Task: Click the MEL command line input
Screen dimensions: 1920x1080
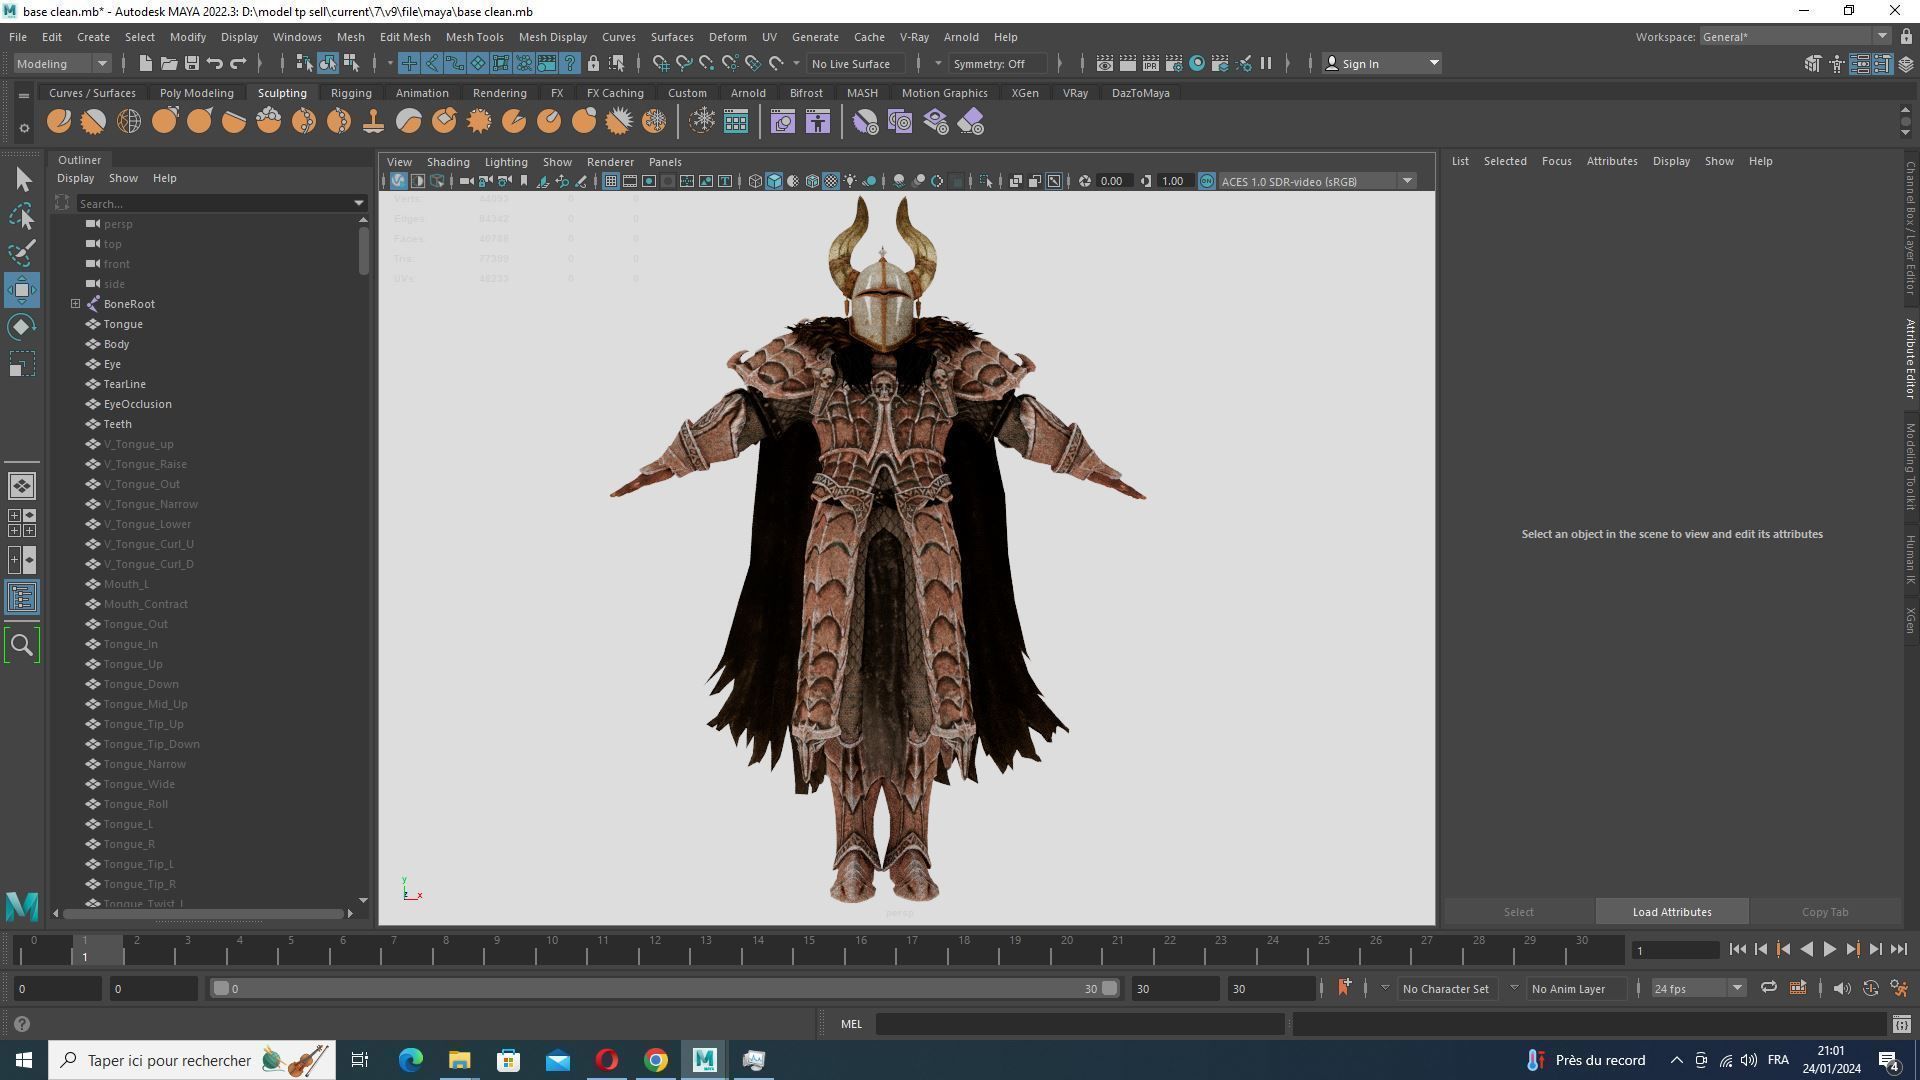Action: [x=1080, y=1024]
